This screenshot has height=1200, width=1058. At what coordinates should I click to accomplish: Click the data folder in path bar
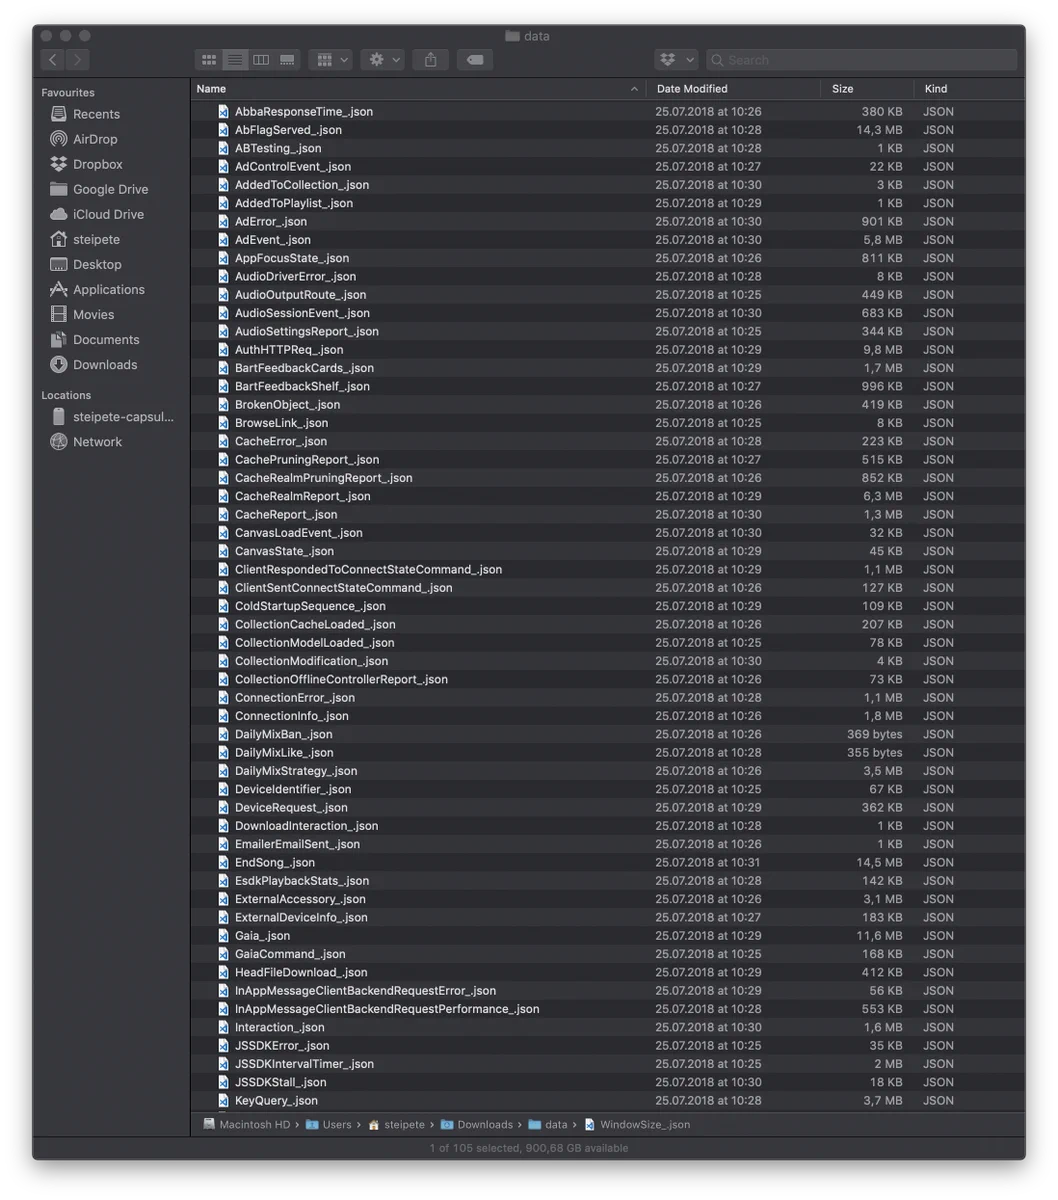coord(548,1124)
